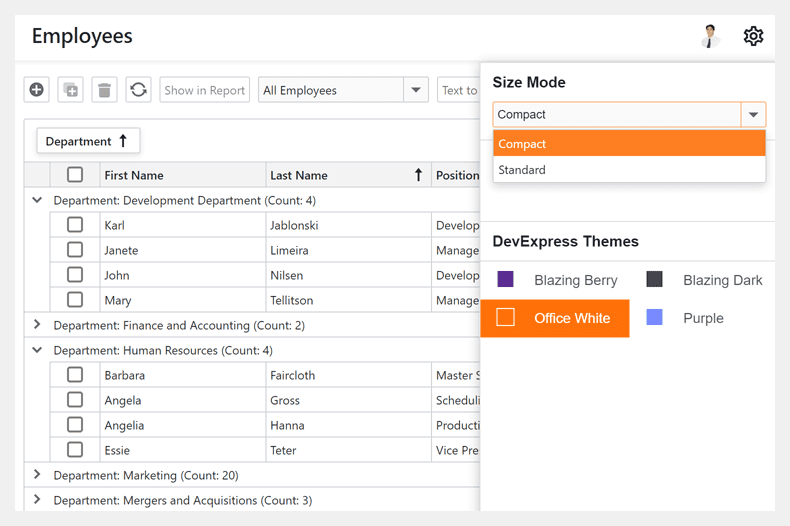Click the Delete trash can icon
Viewport: 790px width, 526px height.
coord(105,90)
